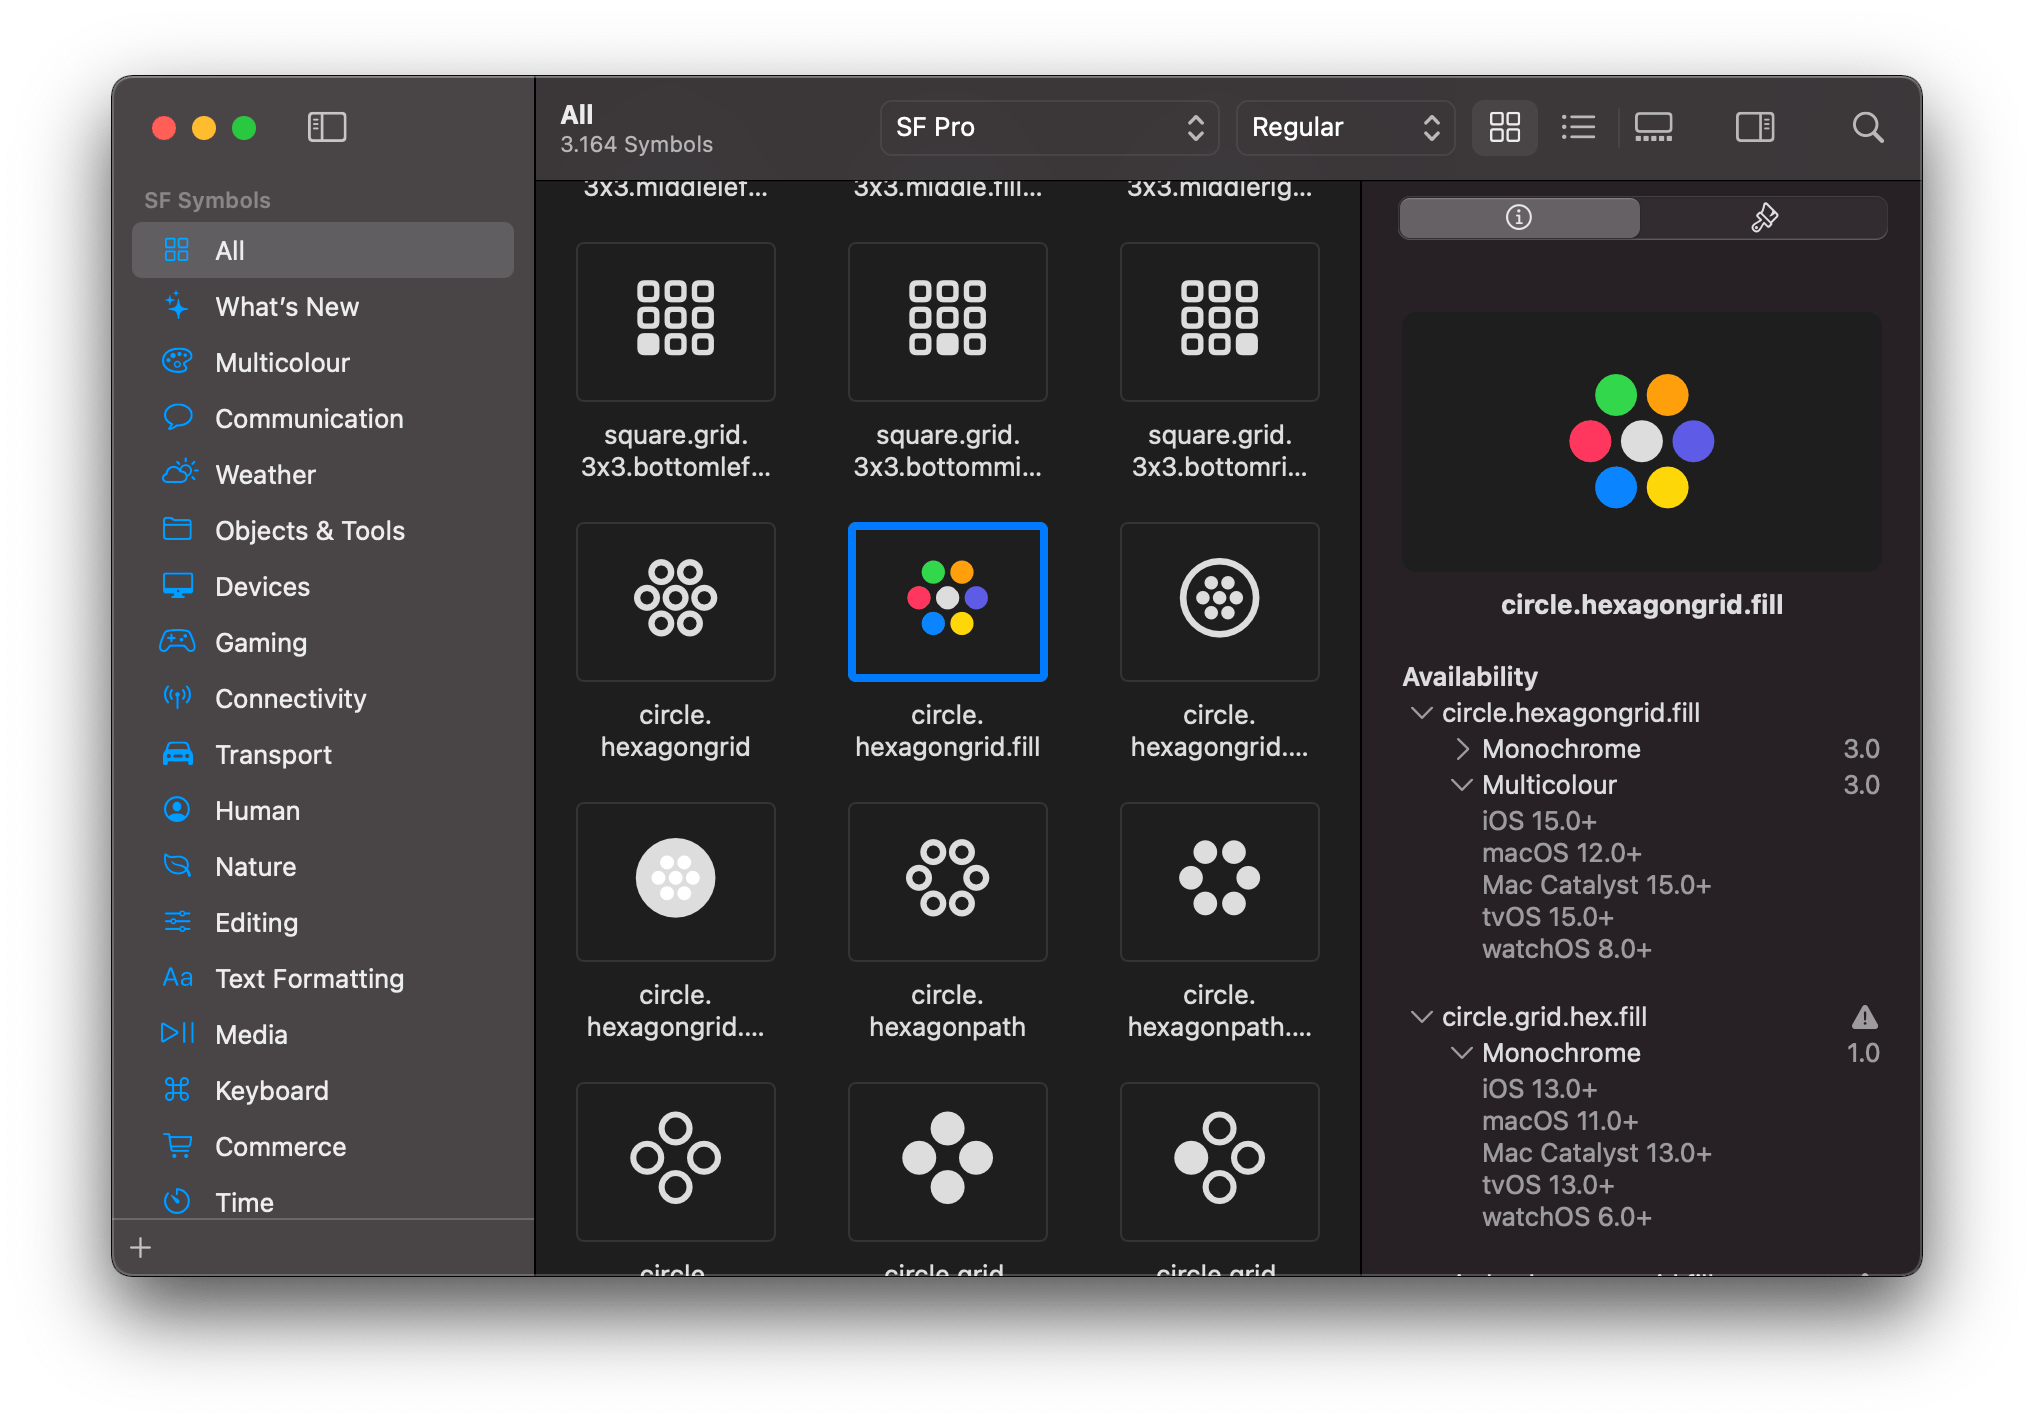
Task: Open the Communication symbols category
Action: [x=310, y=418]
